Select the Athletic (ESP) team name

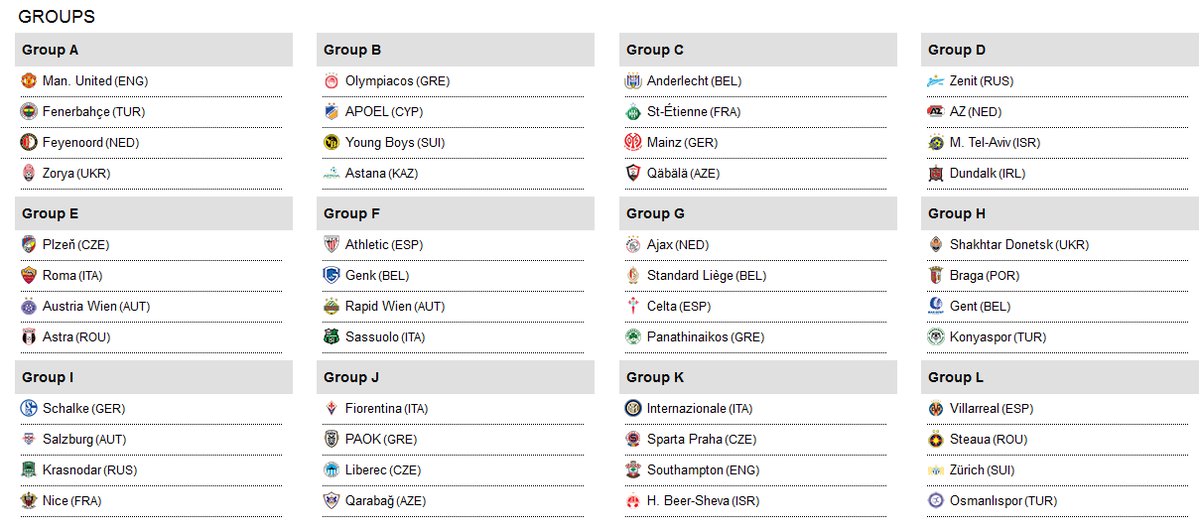click(x=366, y=245)
